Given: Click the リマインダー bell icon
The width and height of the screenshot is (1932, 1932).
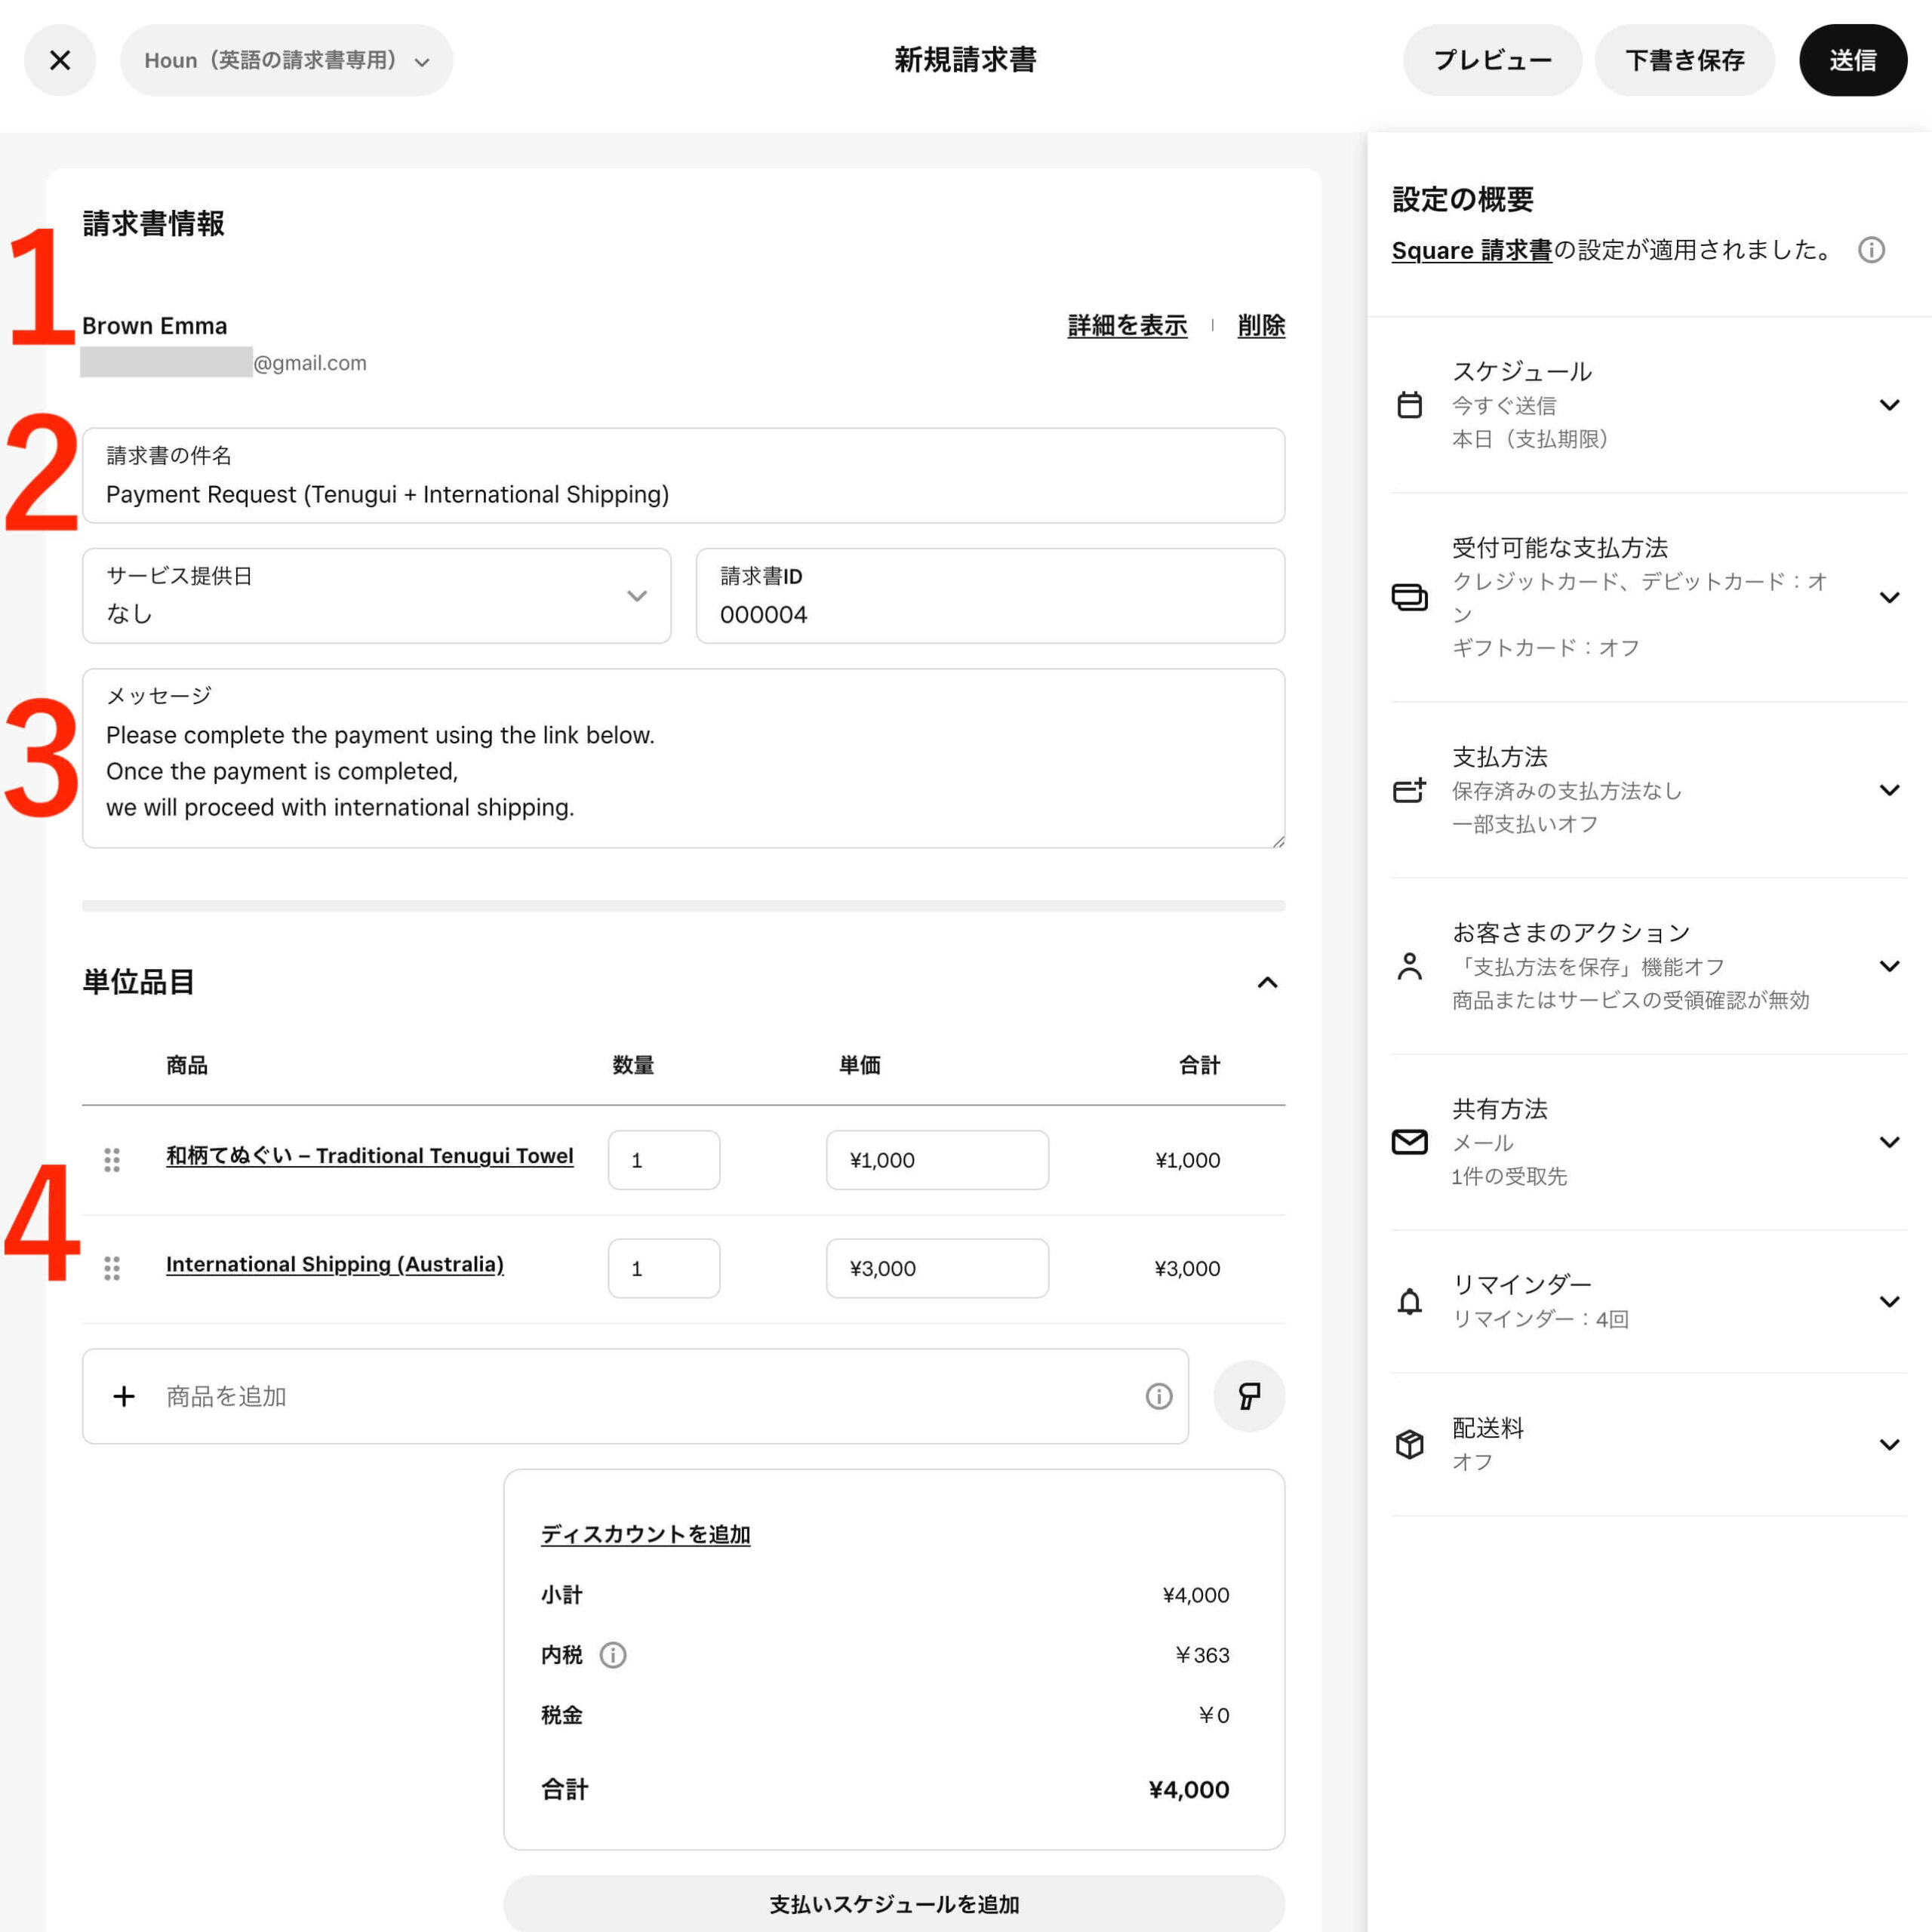Looking at the screenshot, I should click(1409, 1301).
